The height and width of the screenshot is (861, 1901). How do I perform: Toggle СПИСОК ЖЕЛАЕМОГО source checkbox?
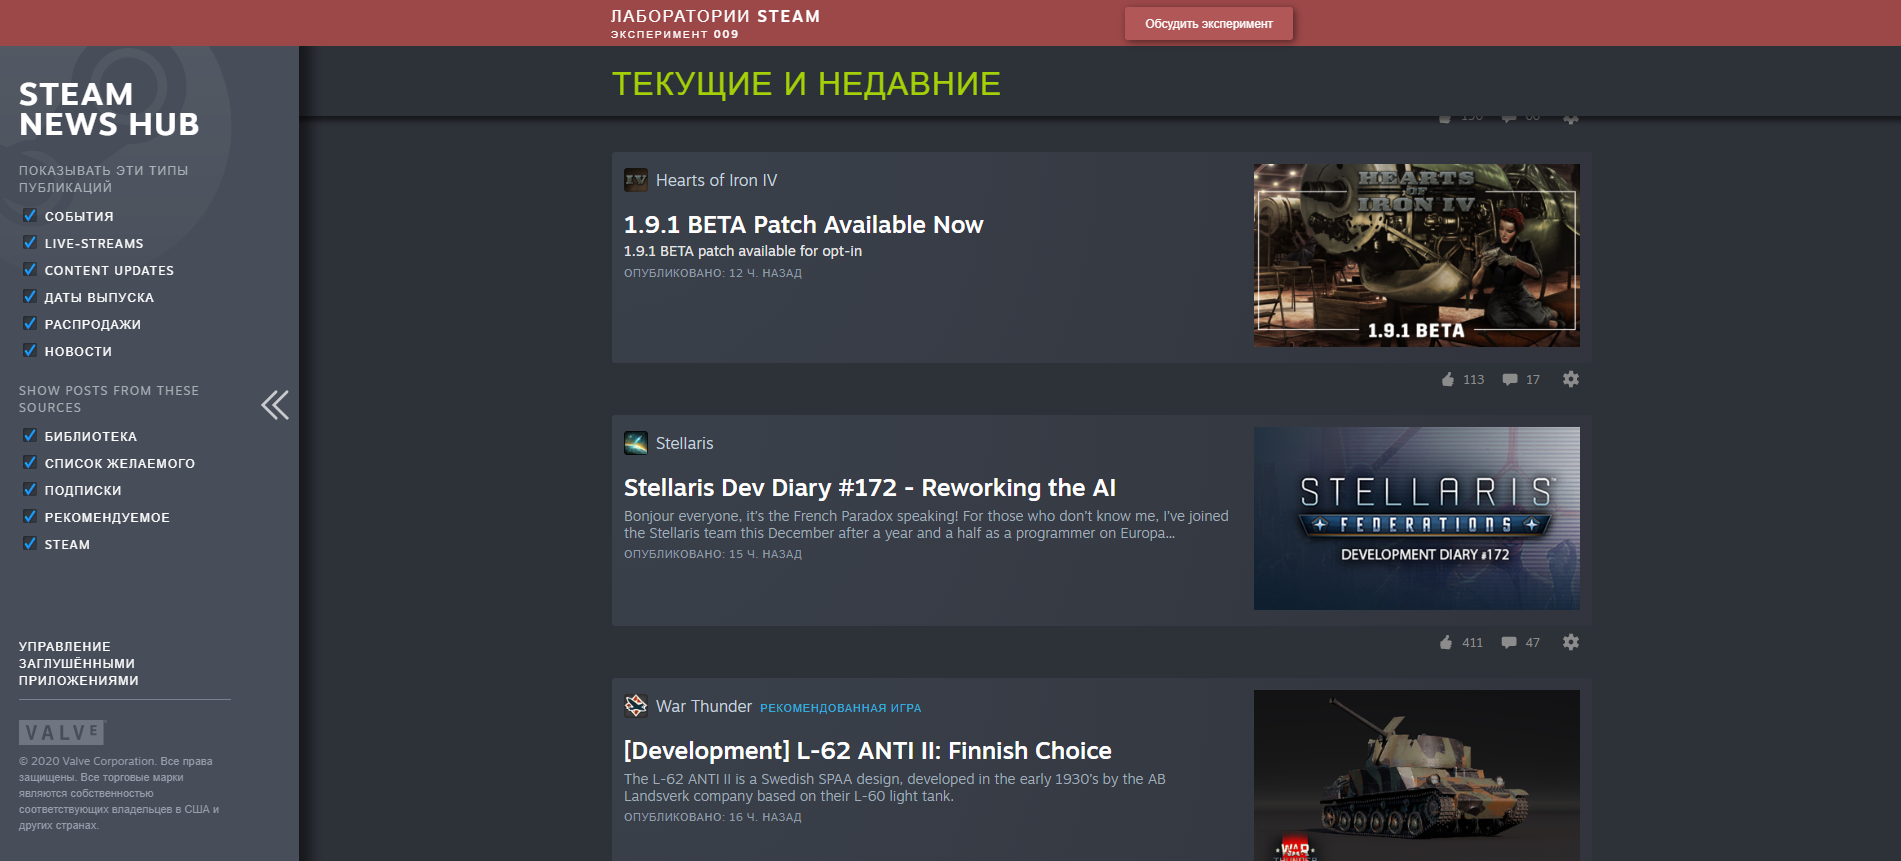coord(30,463)
